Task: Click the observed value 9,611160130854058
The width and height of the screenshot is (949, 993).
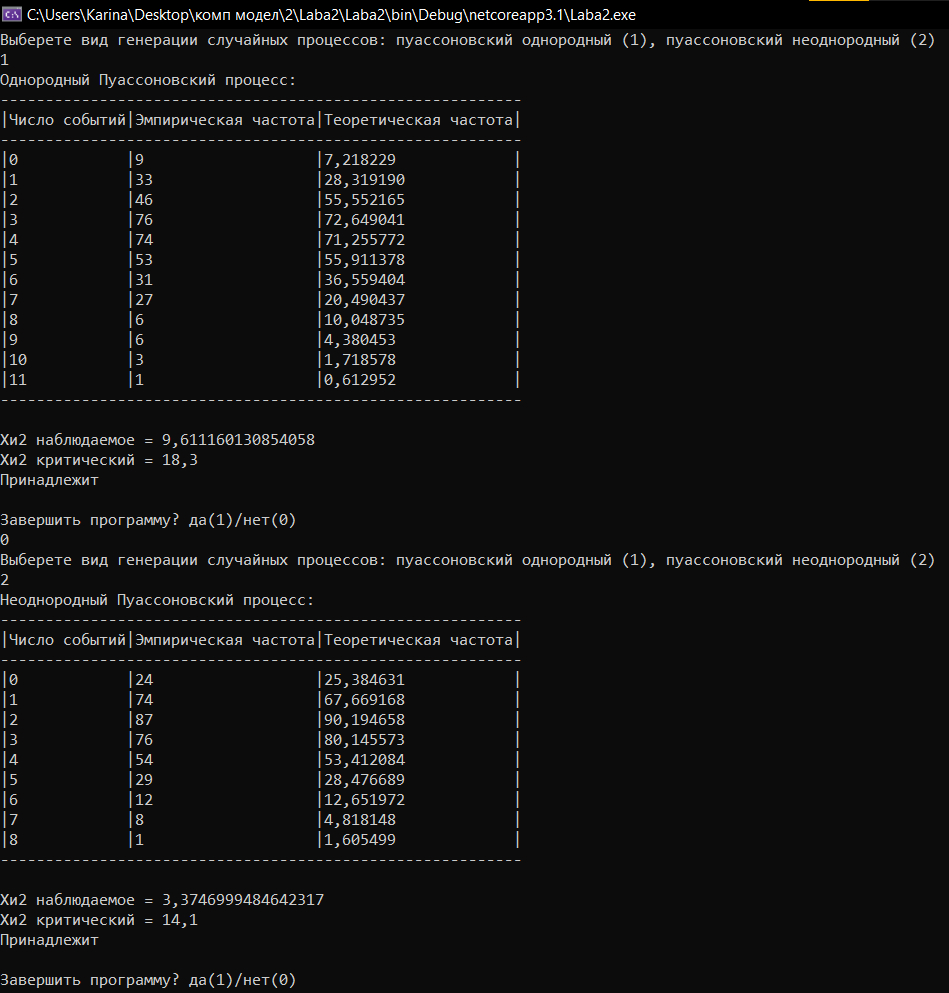Action: [239, 440]
